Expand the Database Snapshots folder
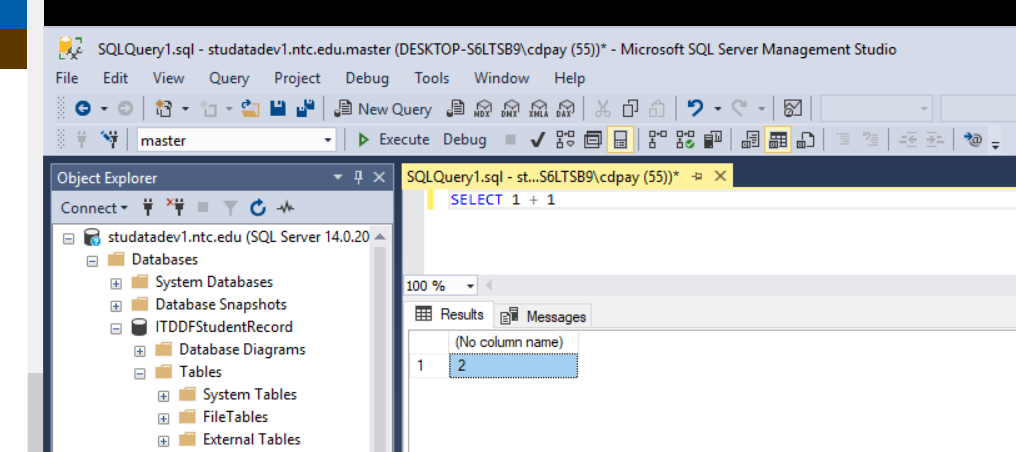 116,305
